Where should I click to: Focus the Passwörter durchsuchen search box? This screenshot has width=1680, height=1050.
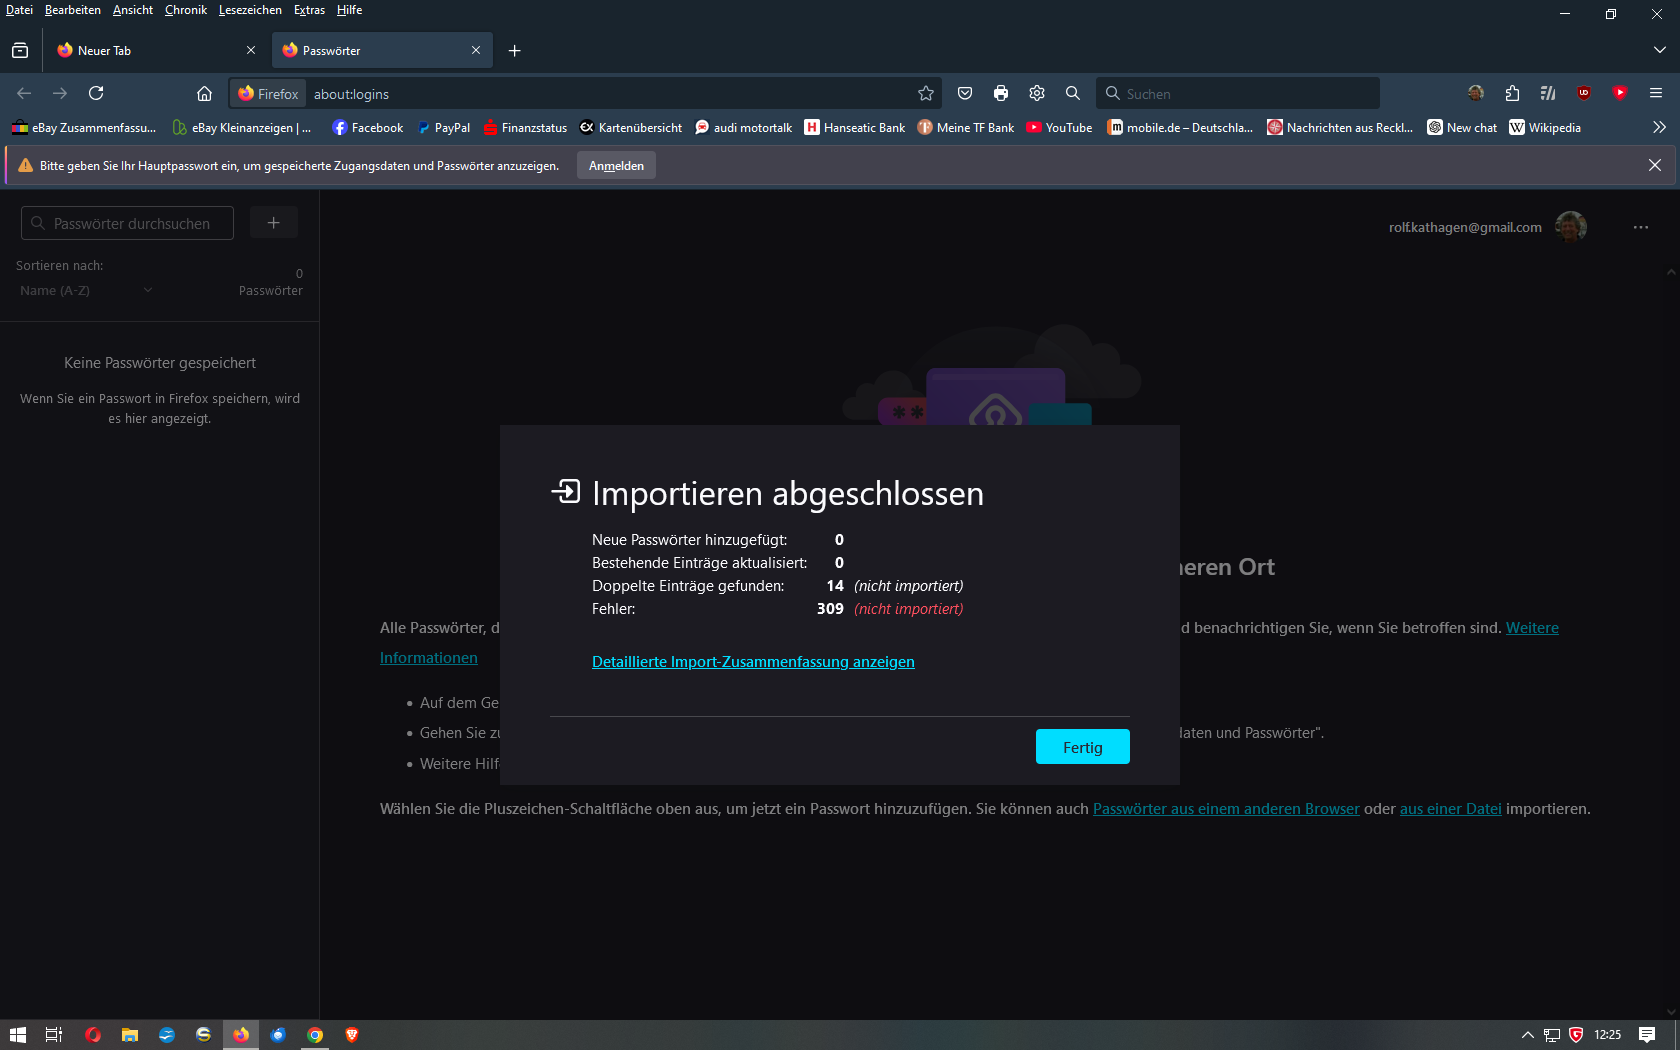pyautogui.click(x=127, y=223)
